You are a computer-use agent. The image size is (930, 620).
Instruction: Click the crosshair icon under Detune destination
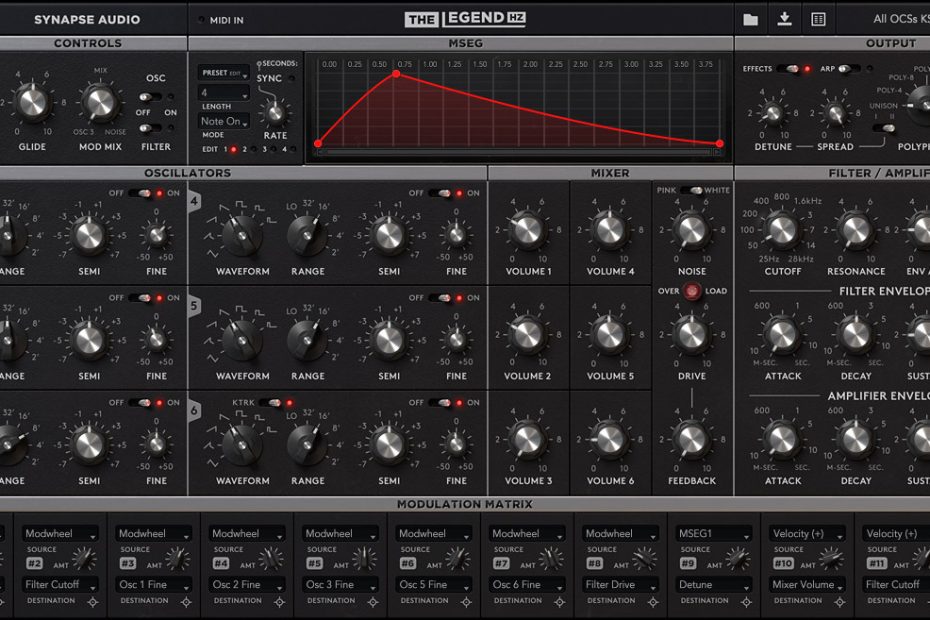745,602
